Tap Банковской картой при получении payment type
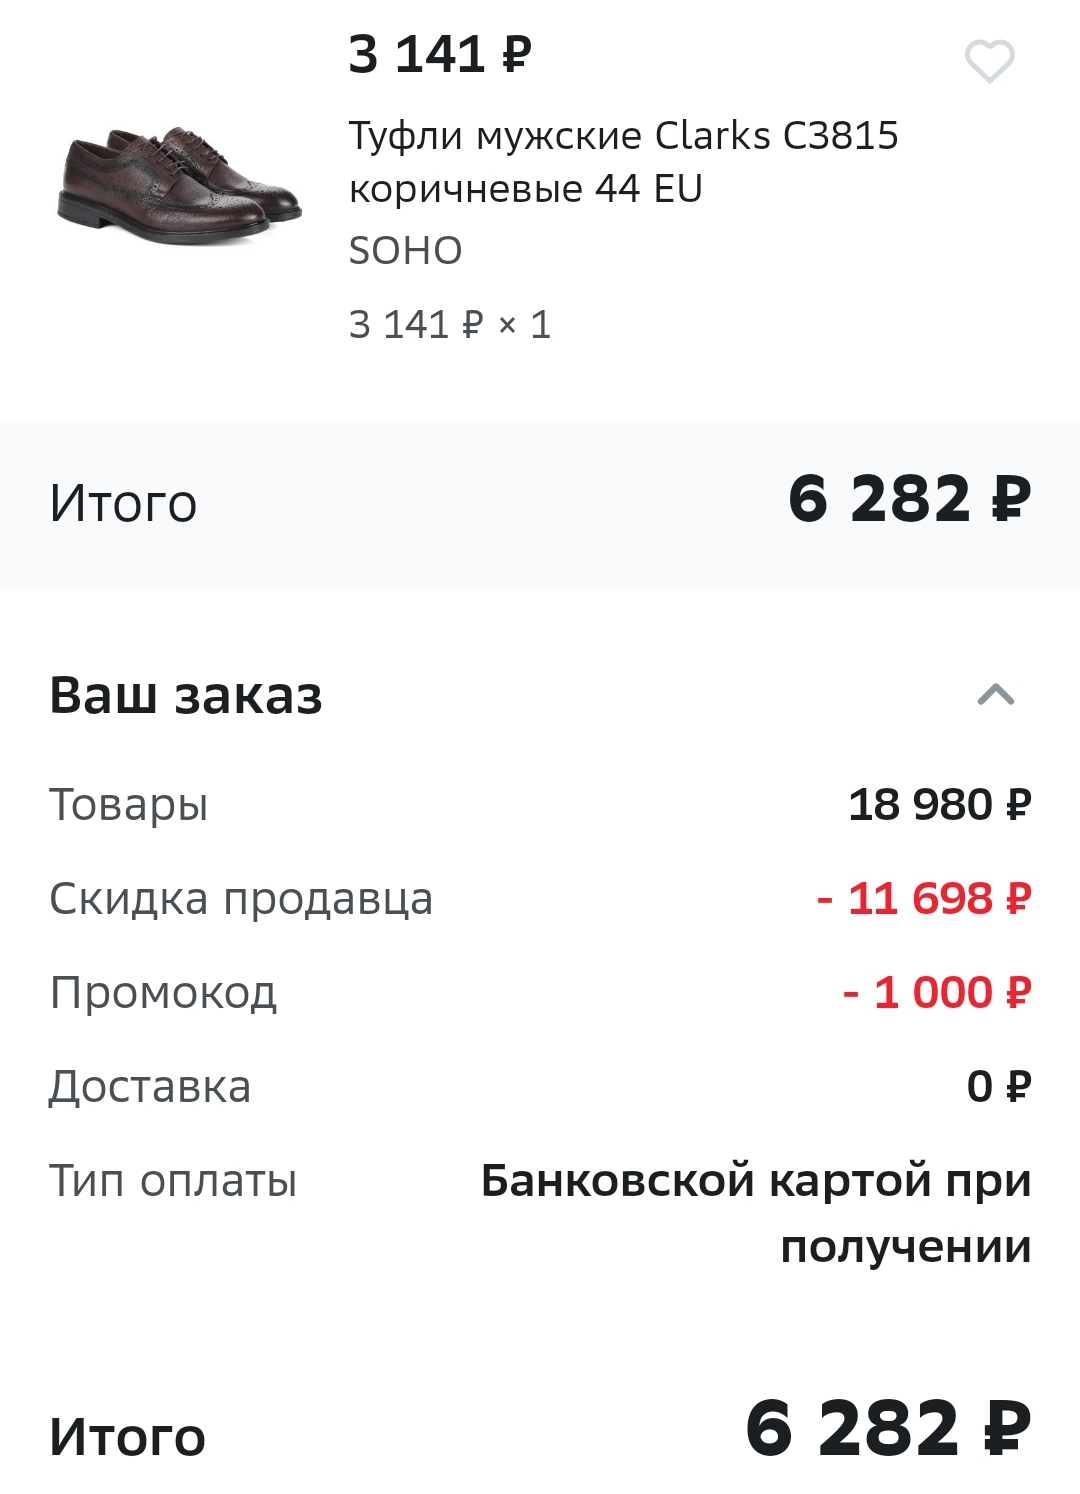Screen dimensions: 1080x1494 [756, 1213]
